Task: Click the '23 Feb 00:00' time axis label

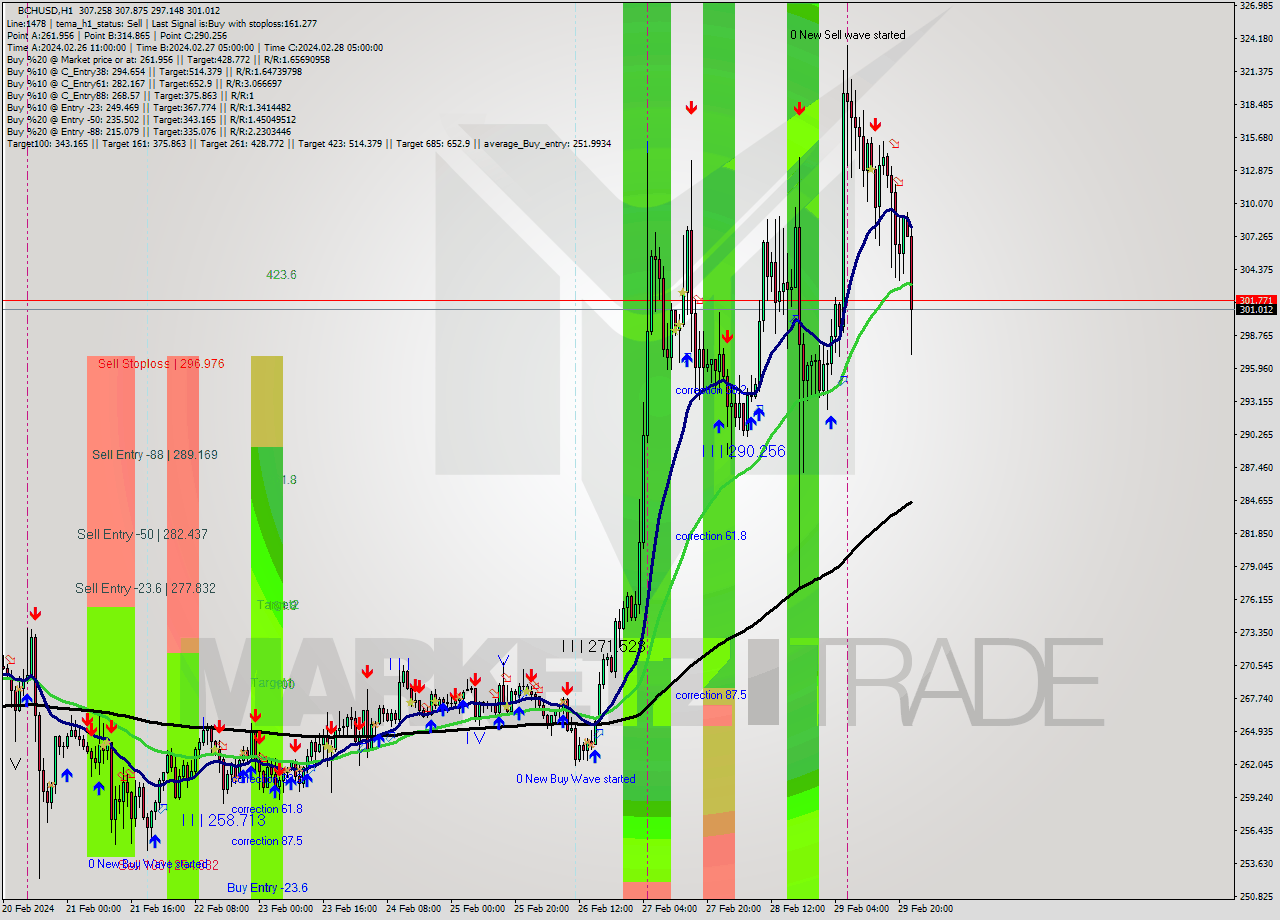Action: [285, 909]
